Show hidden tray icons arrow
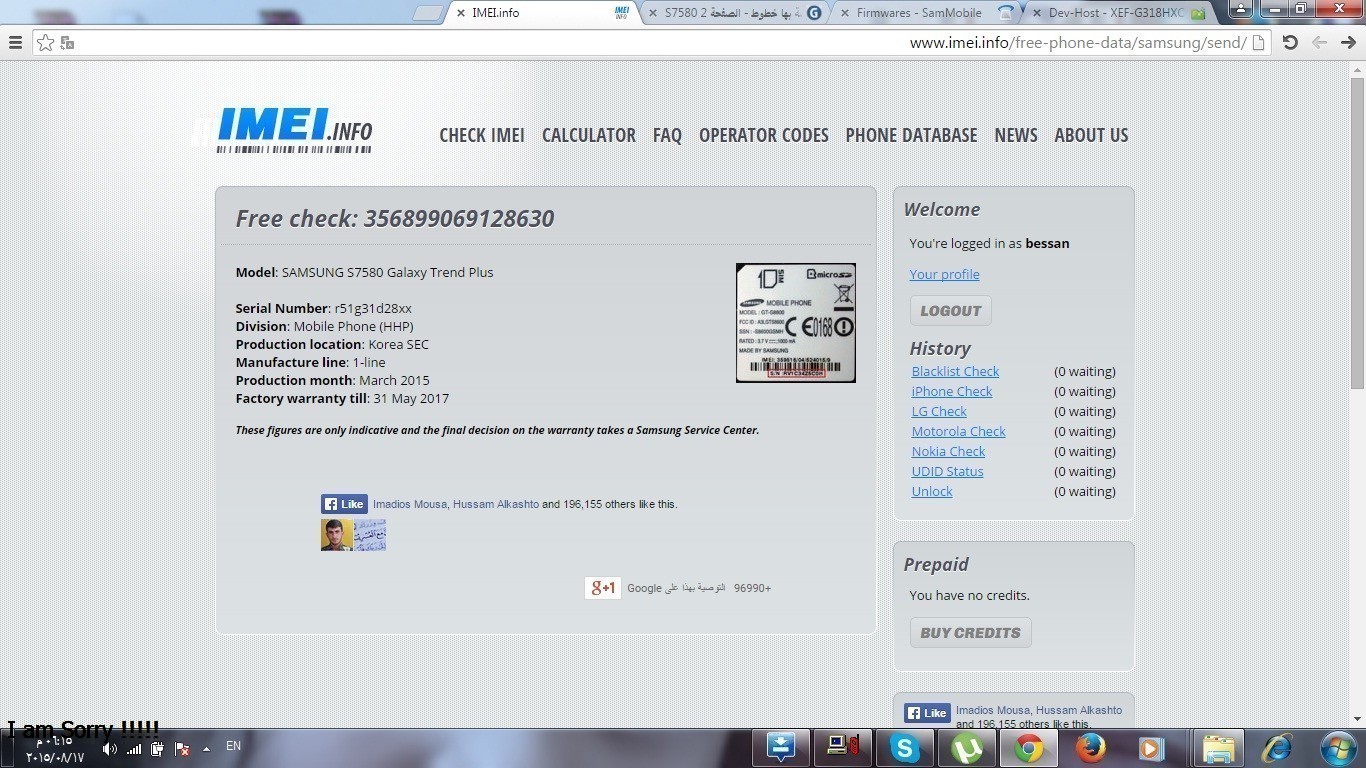This screenshot has width=1366, height=768. [x=206, y=749]
